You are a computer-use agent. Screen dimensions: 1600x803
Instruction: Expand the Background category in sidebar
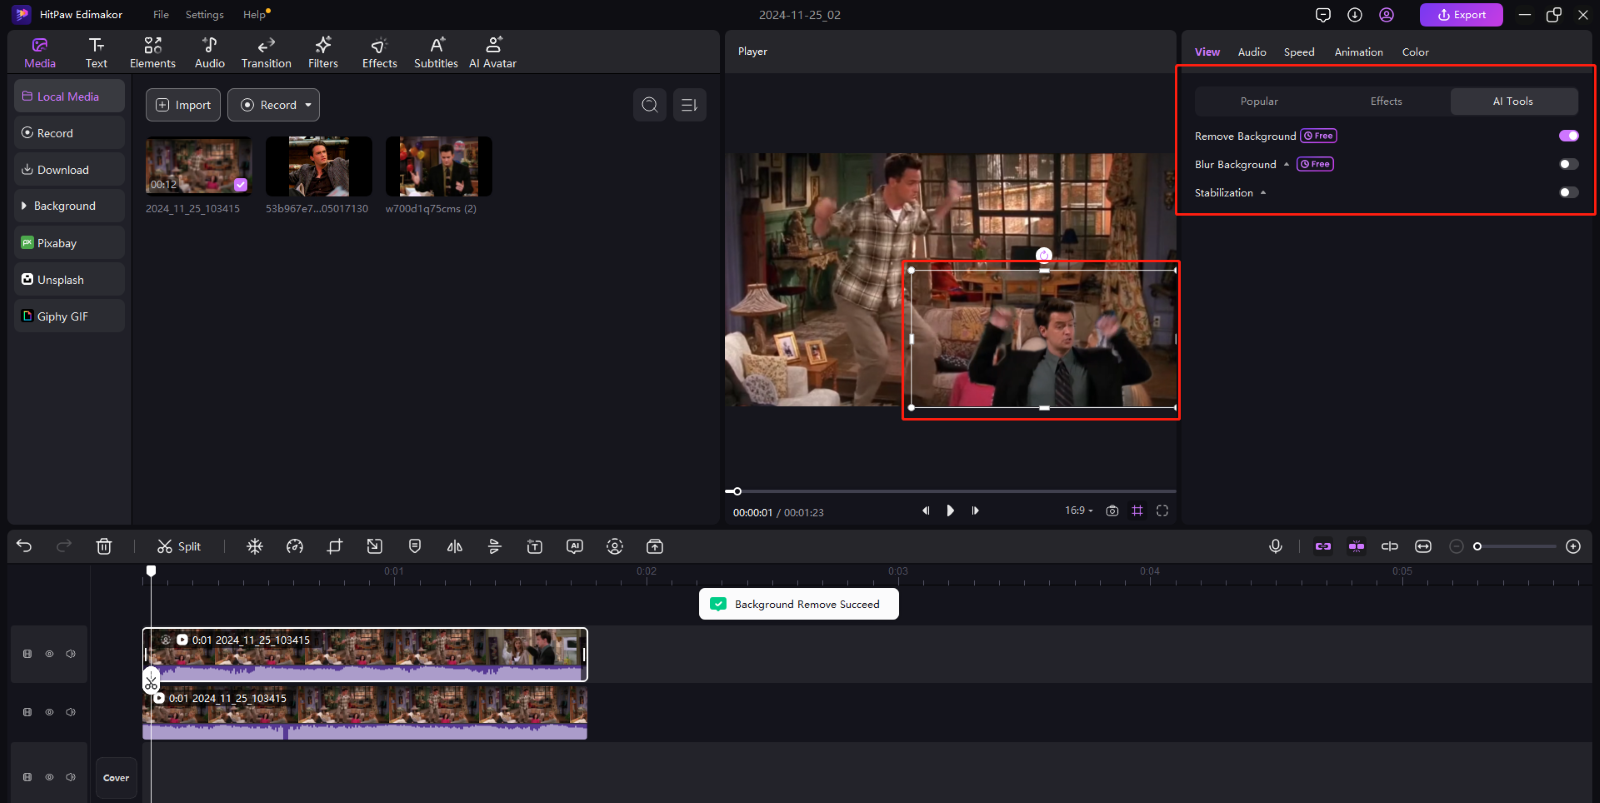(69, 206)
